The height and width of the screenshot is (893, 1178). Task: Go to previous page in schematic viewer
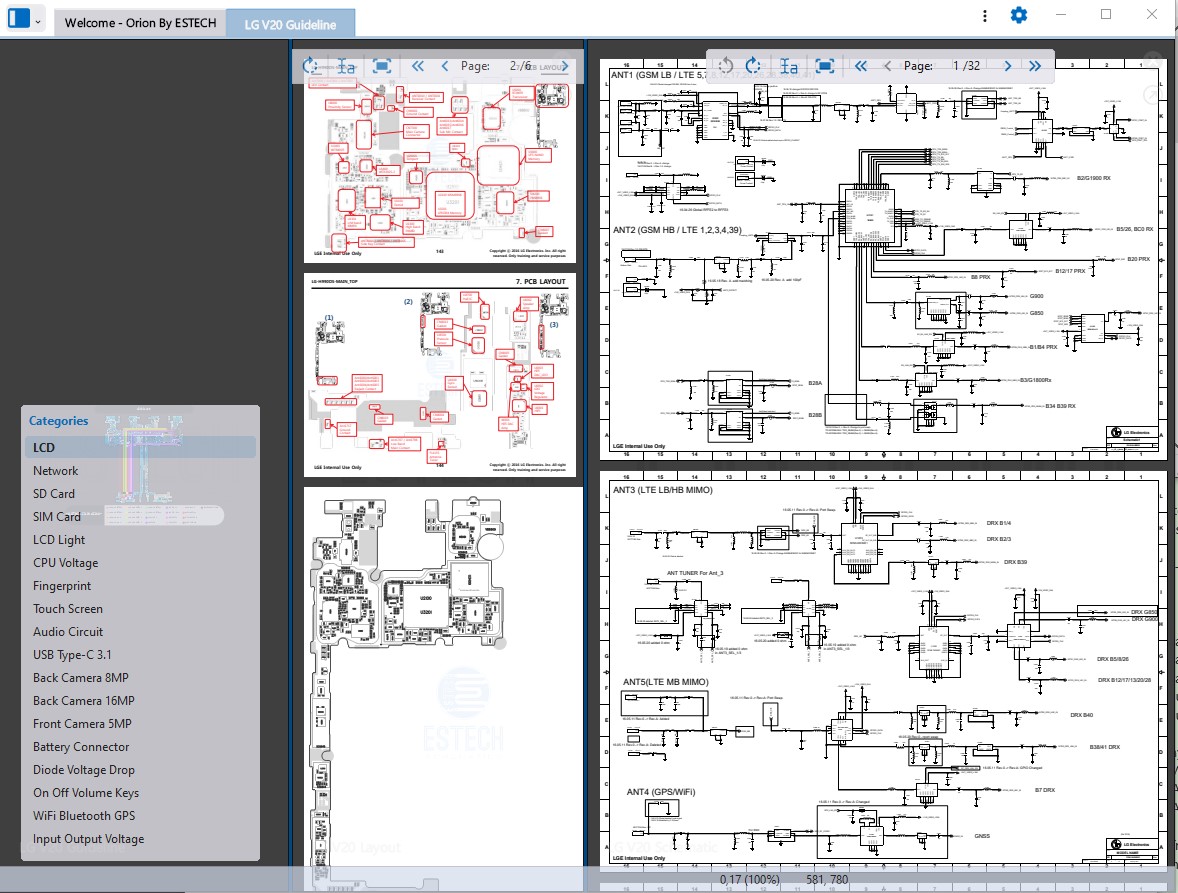pos(887,66)
